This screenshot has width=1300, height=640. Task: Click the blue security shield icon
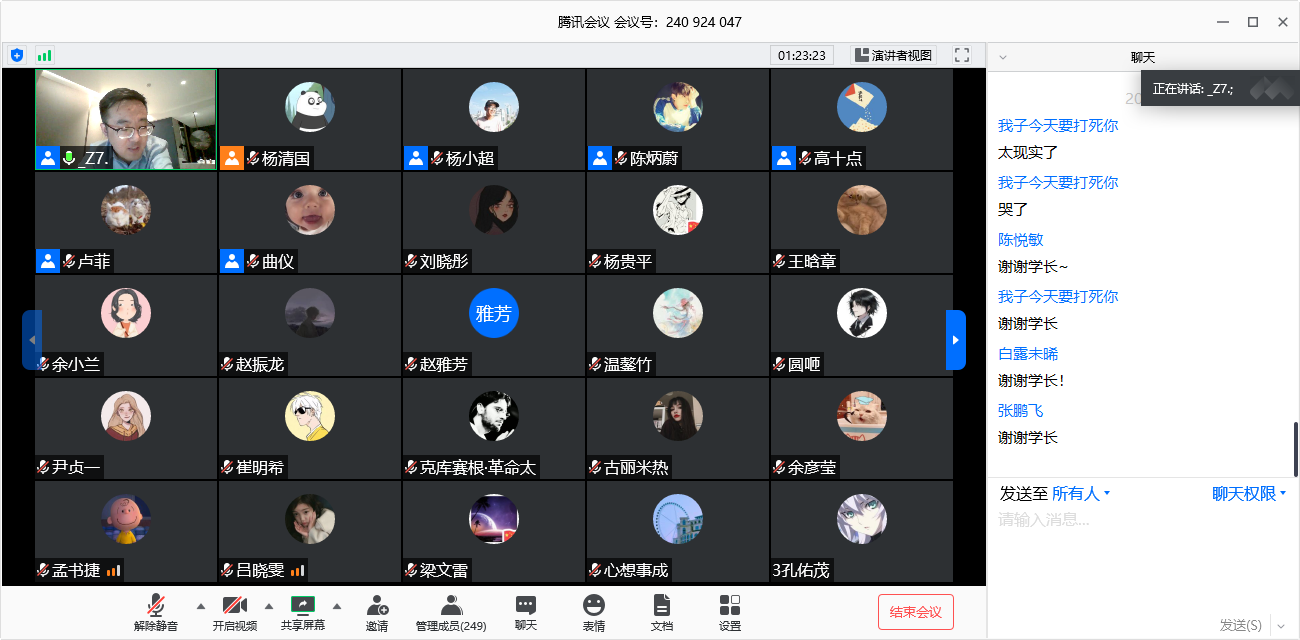point(17,55)
